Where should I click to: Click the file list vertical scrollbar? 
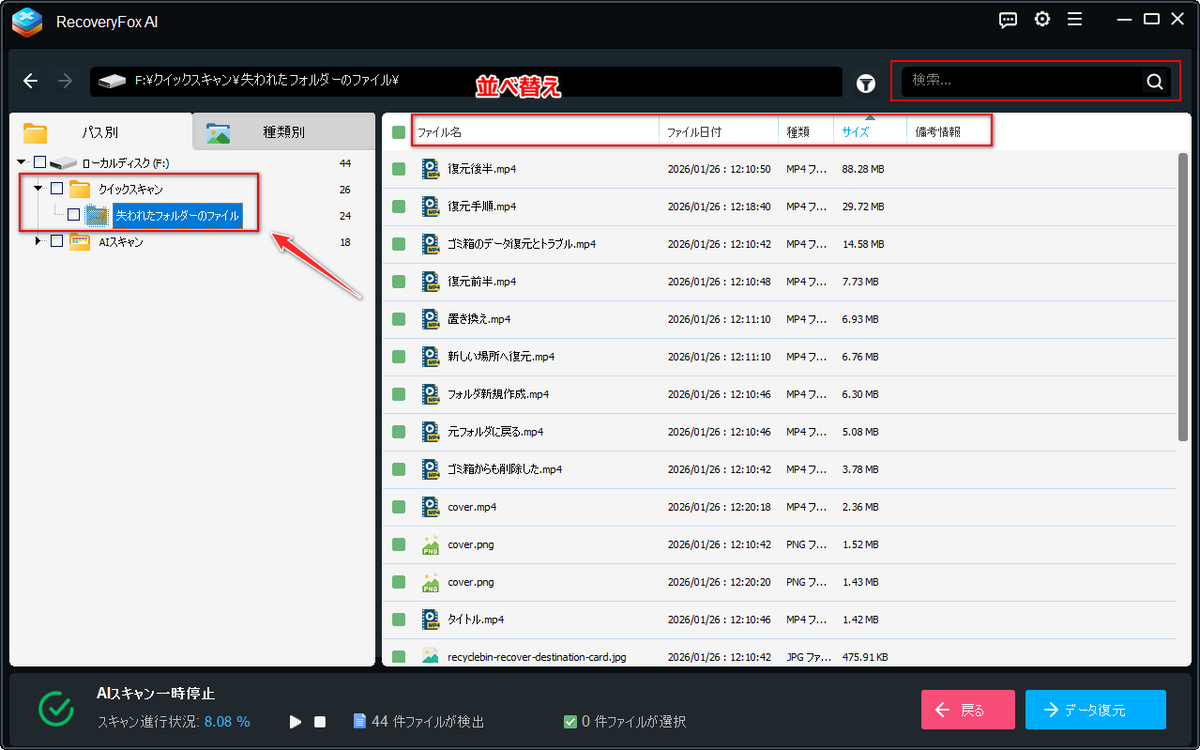point(1183,297)
